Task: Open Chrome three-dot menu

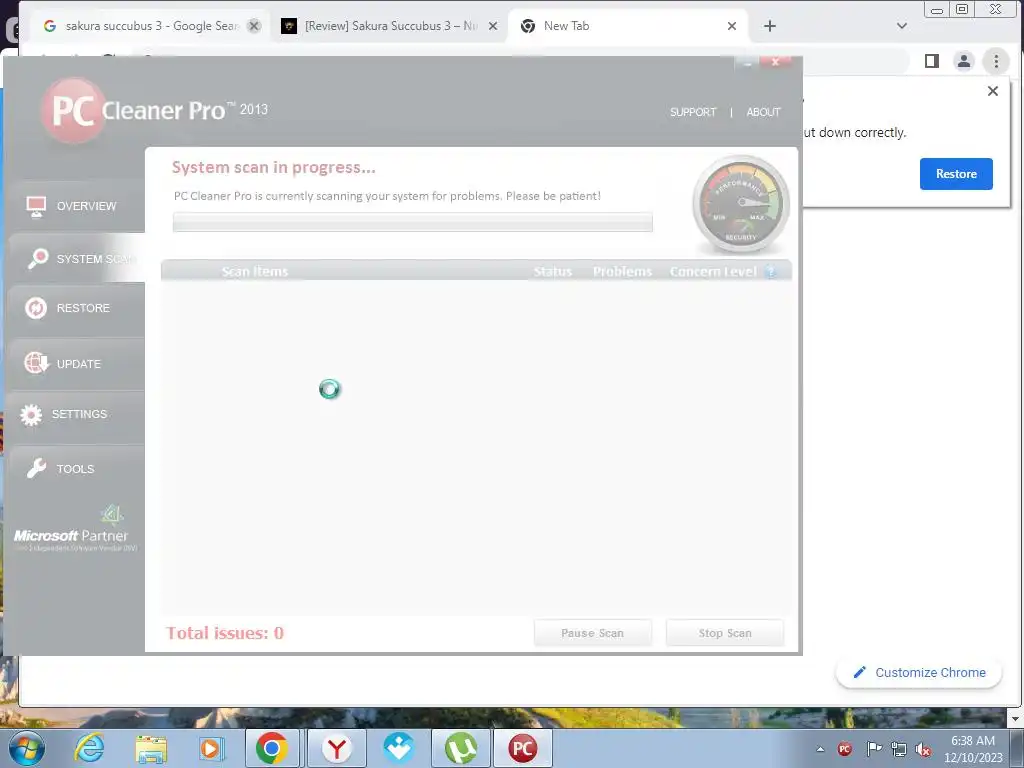Action: [996, 61]
